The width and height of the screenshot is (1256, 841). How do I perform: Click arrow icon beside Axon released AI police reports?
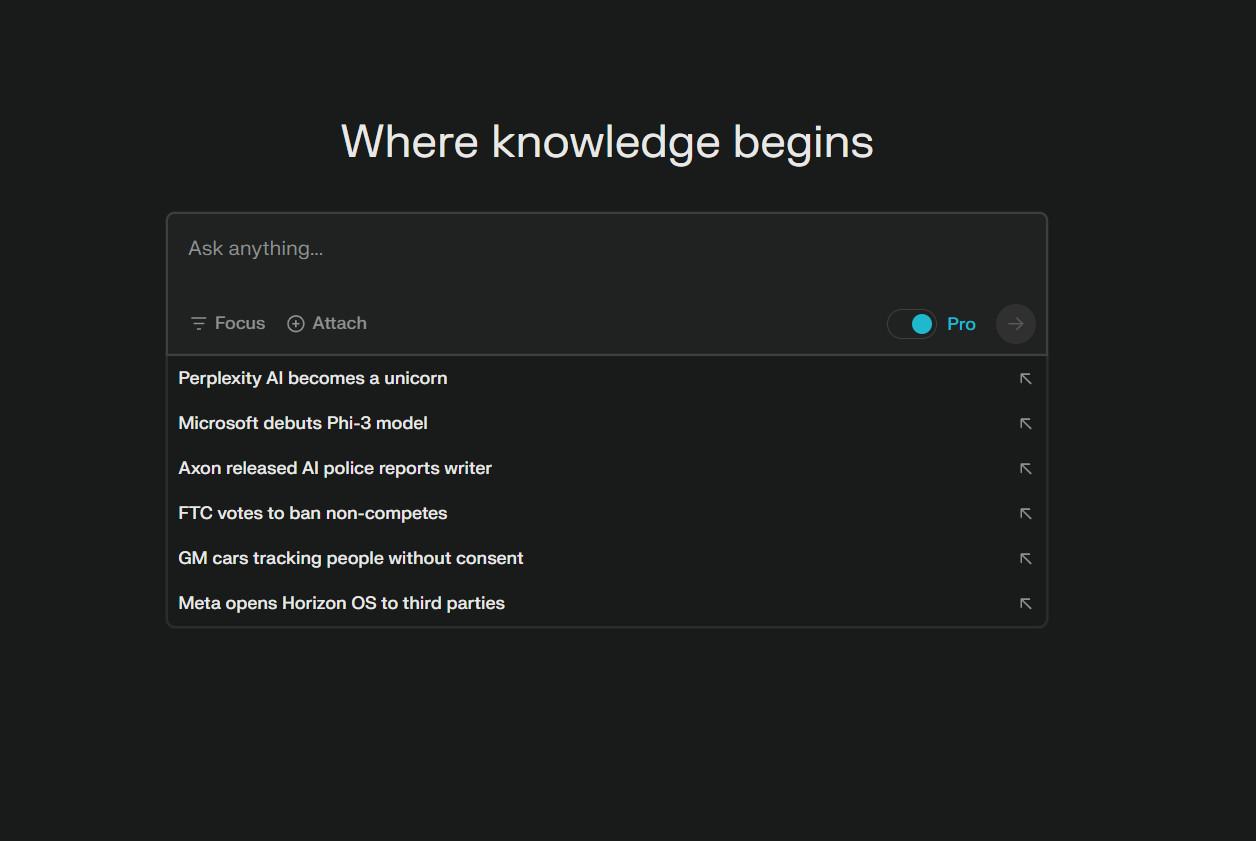coord(1025,469)
